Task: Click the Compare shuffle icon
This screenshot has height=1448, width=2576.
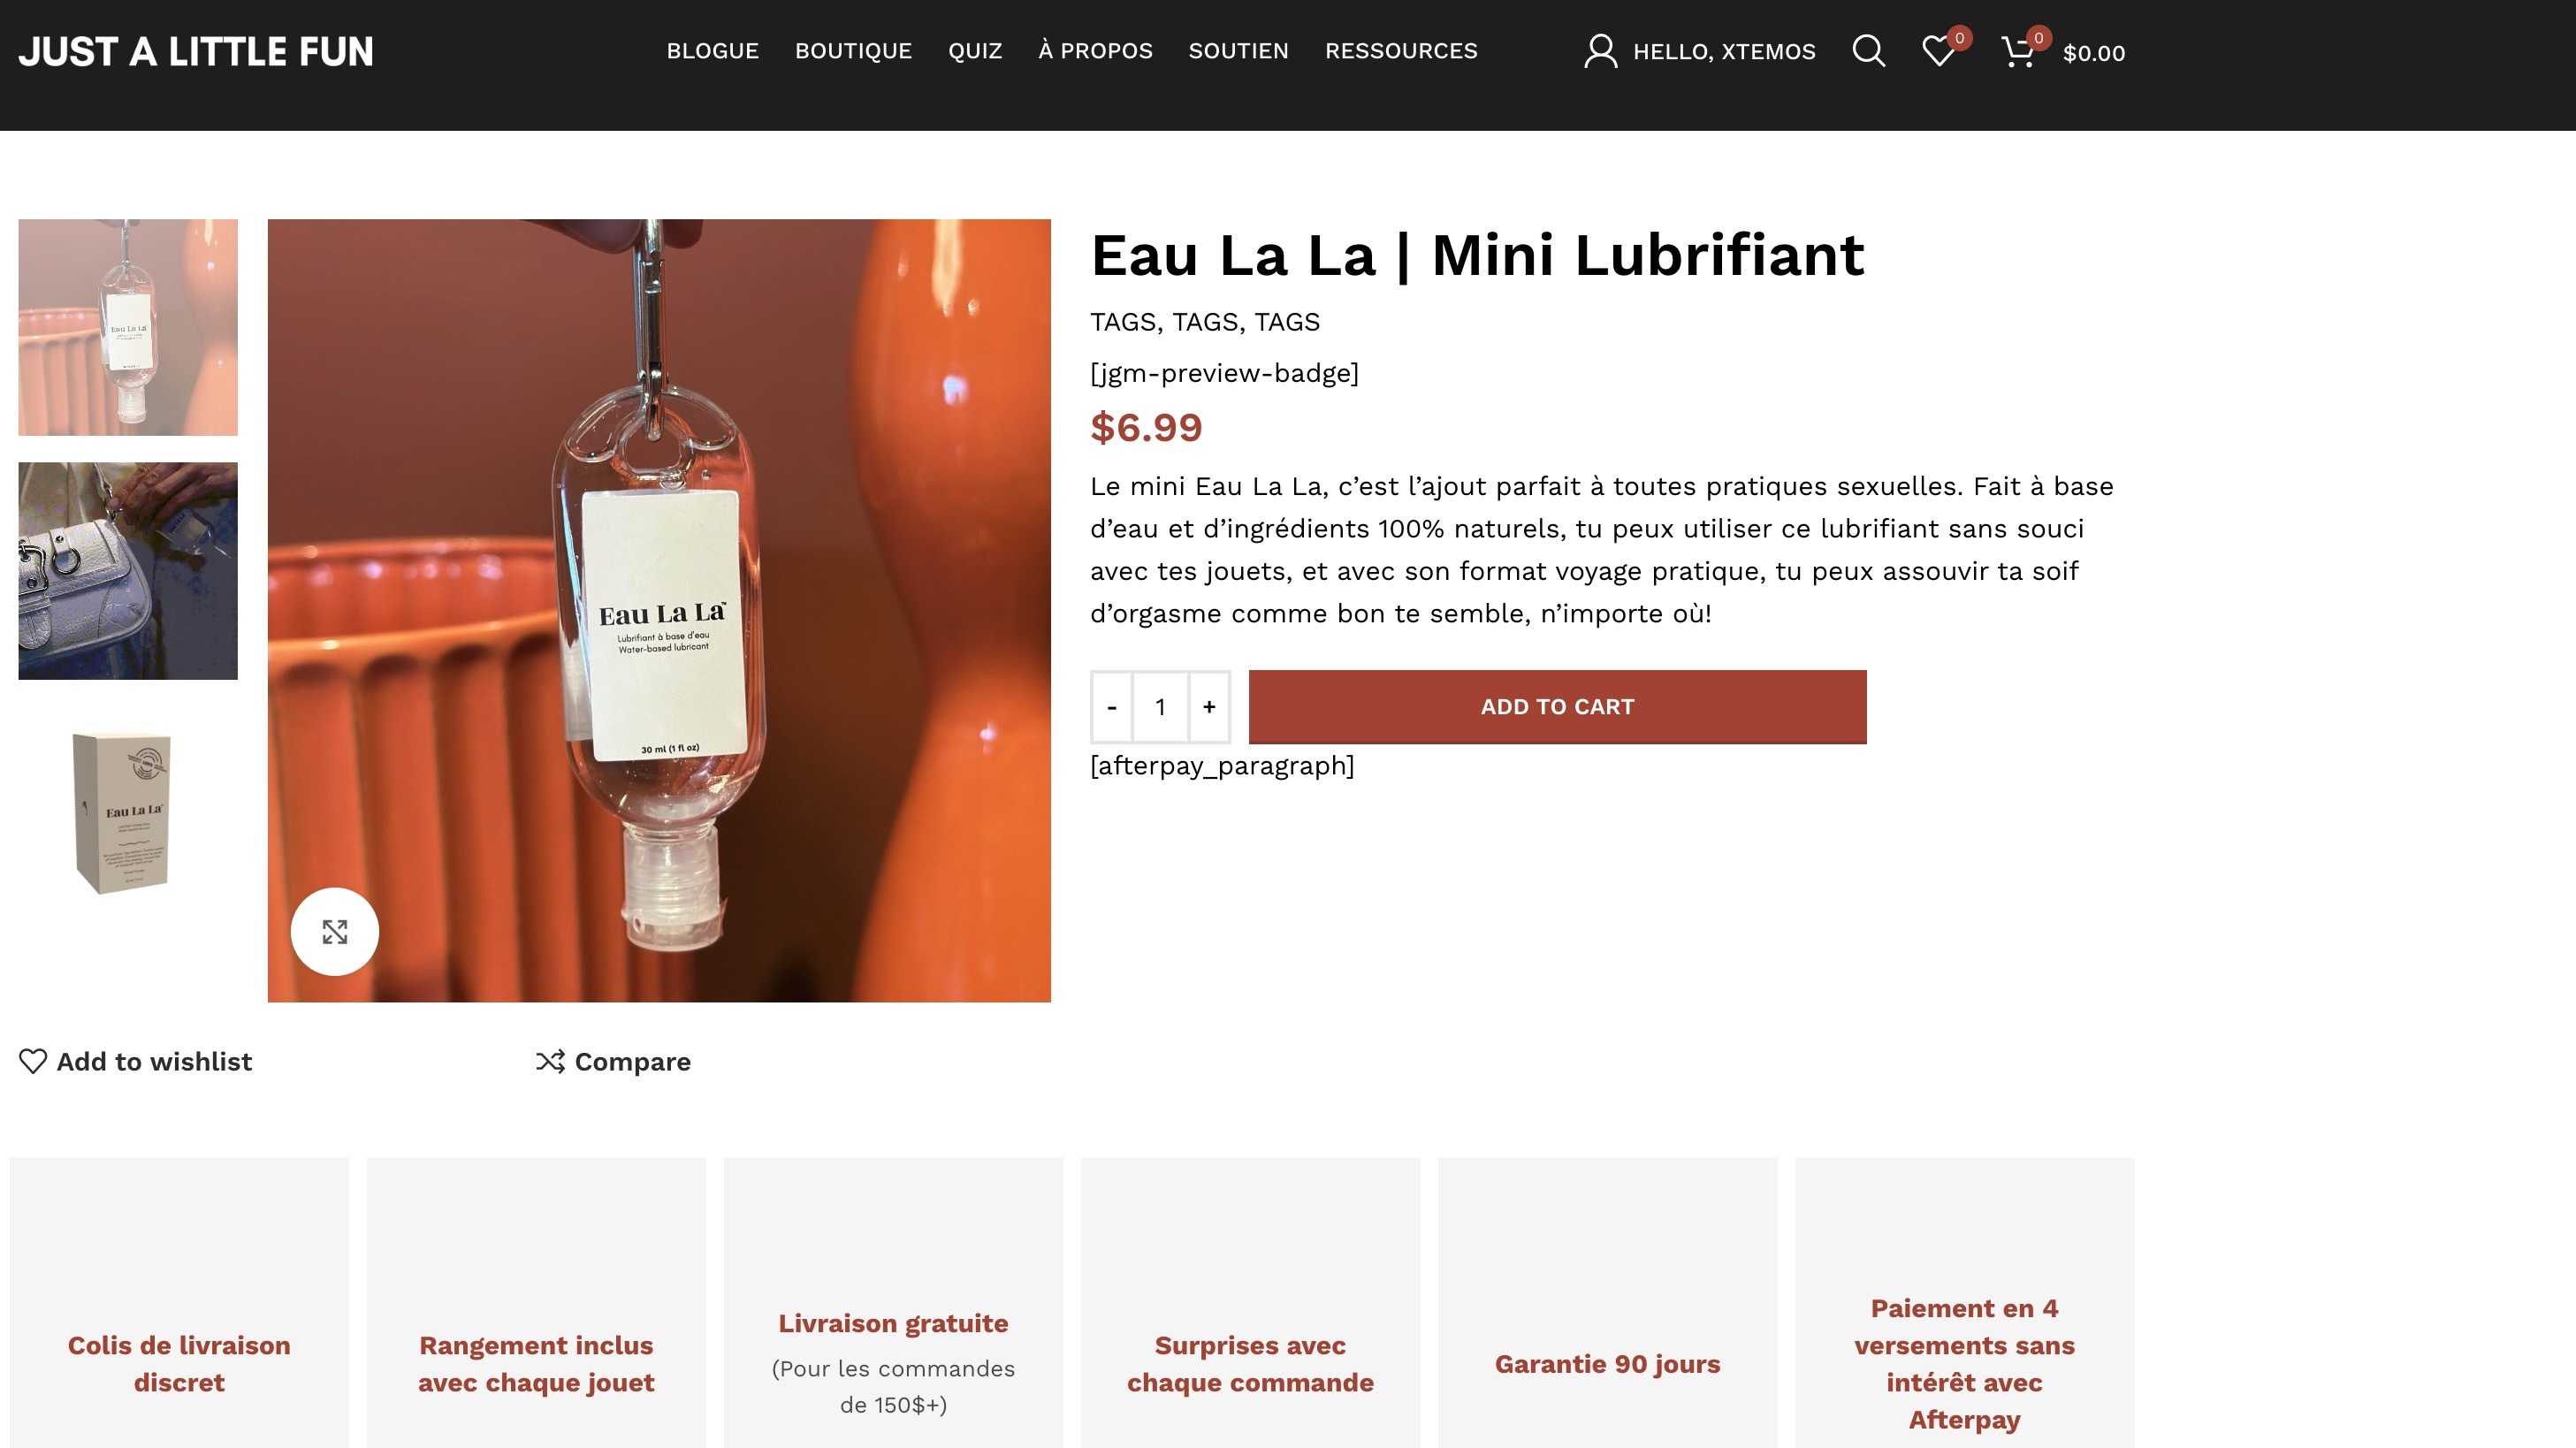Action: point(550,1061)
